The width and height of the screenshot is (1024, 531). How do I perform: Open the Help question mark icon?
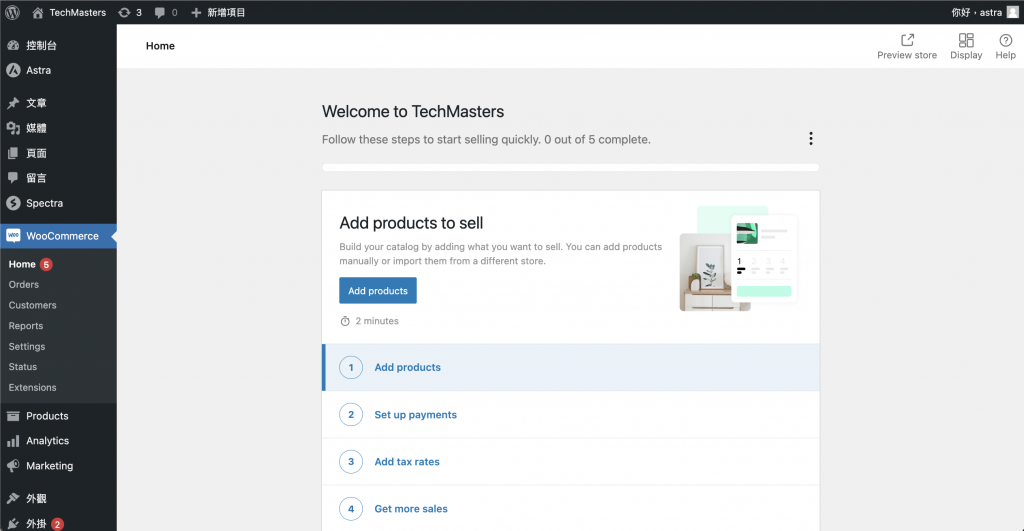[1006, 40]
